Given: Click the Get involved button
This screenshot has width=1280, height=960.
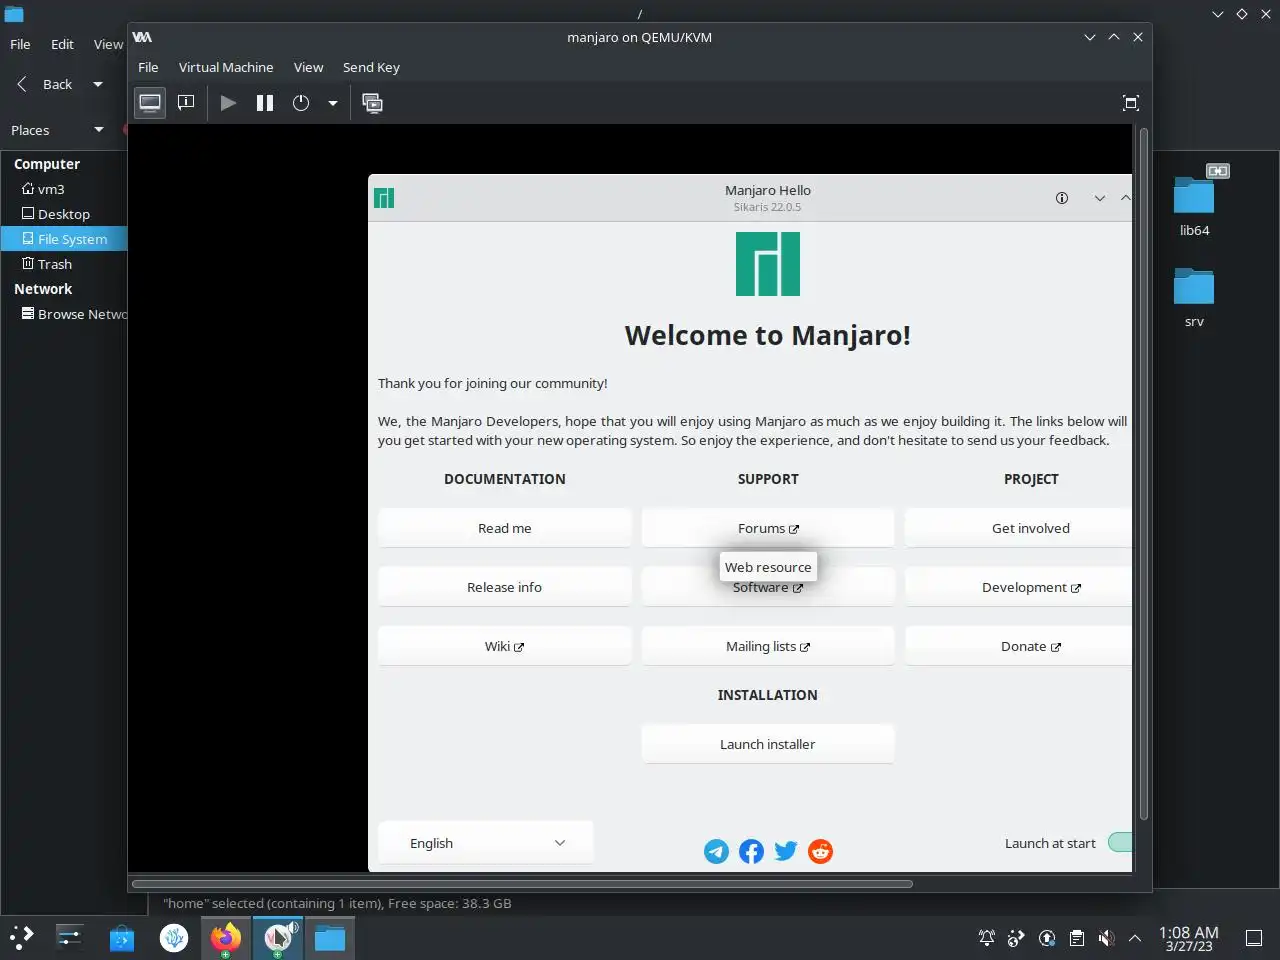Looking at the screenshot, I should click(x=1019, y=528).
